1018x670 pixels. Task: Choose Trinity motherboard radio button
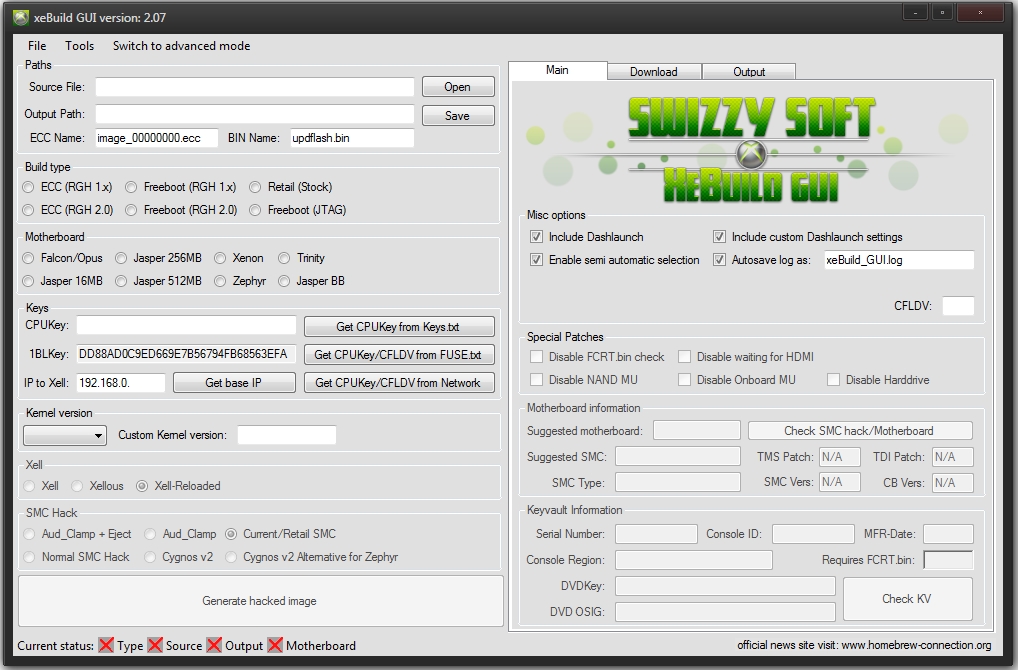tap(286, 258)
